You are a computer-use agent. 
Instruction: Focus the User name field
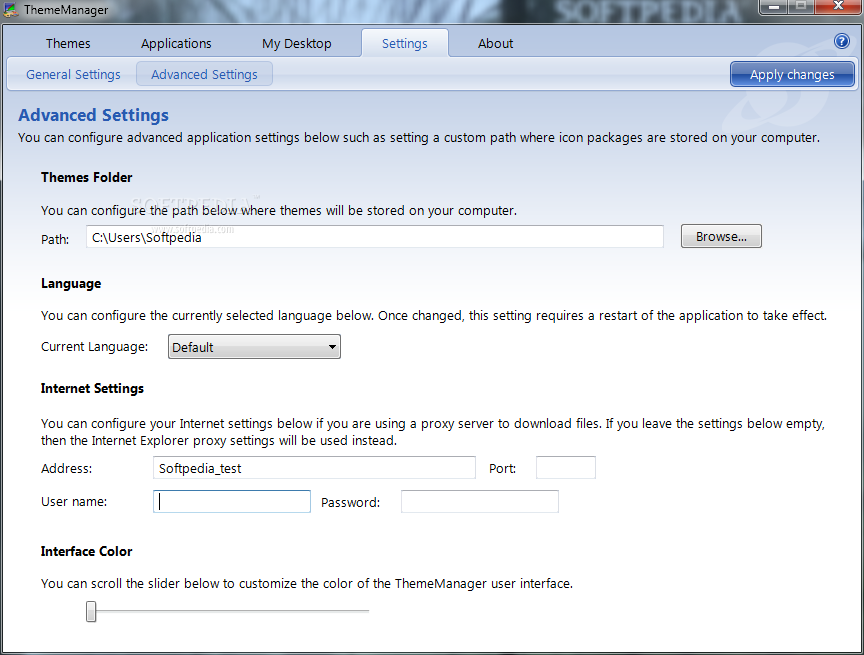point(232,501)
